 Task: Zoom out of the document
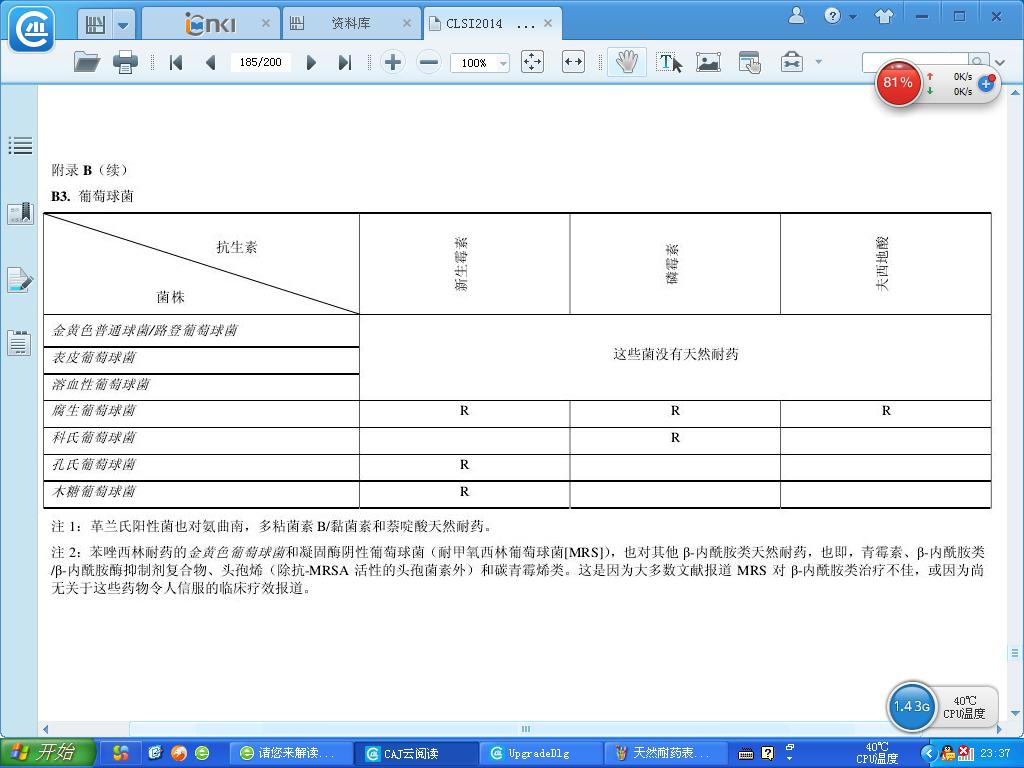428,62
